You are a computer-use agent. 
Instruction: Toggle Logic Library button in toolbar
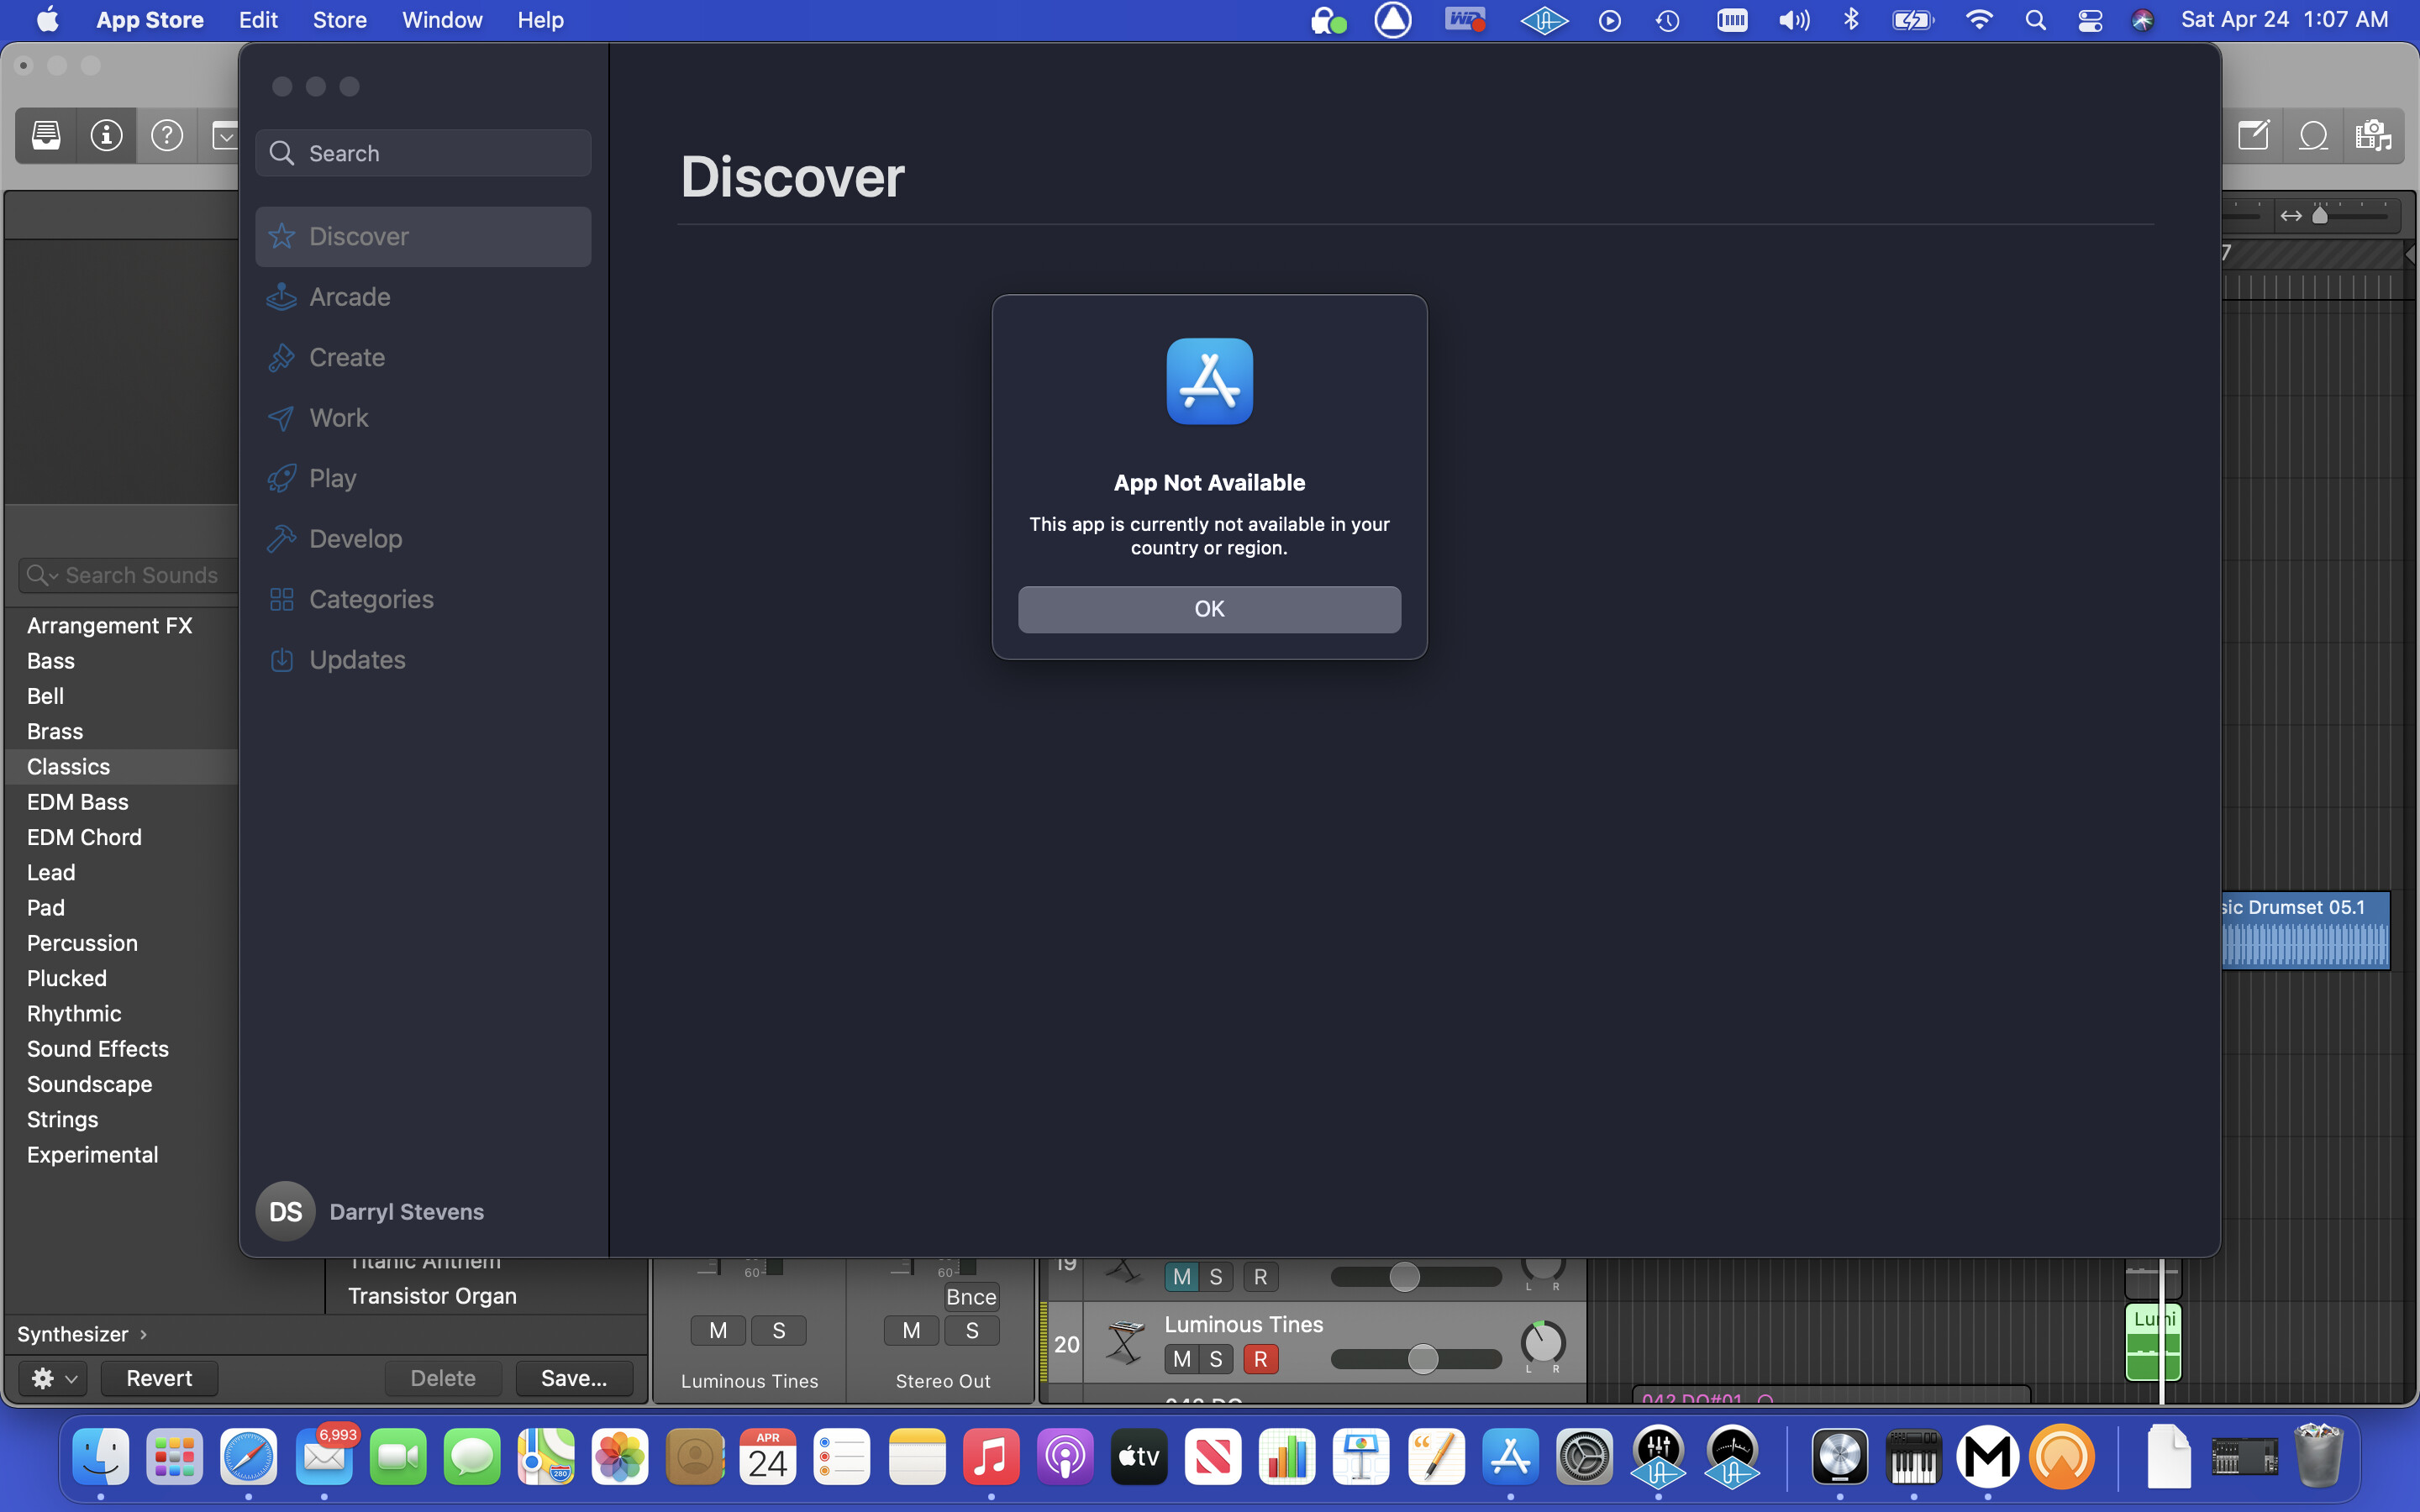point(46,135)
